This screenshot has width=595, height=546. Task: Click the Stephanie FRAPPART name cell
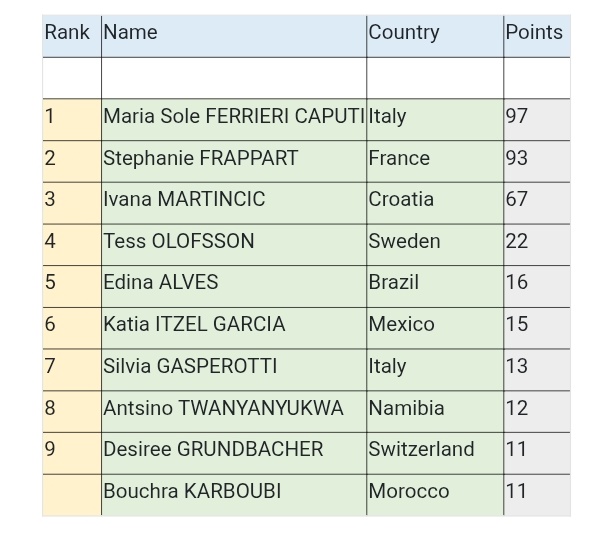pyautogui.click(x=234, y=161)
